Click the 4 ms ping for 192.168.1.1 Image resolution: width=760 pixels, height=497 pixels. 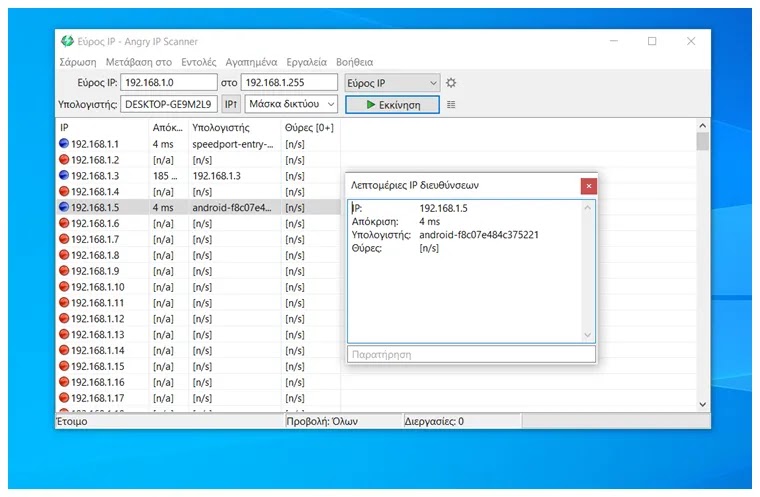click(163, 144)
